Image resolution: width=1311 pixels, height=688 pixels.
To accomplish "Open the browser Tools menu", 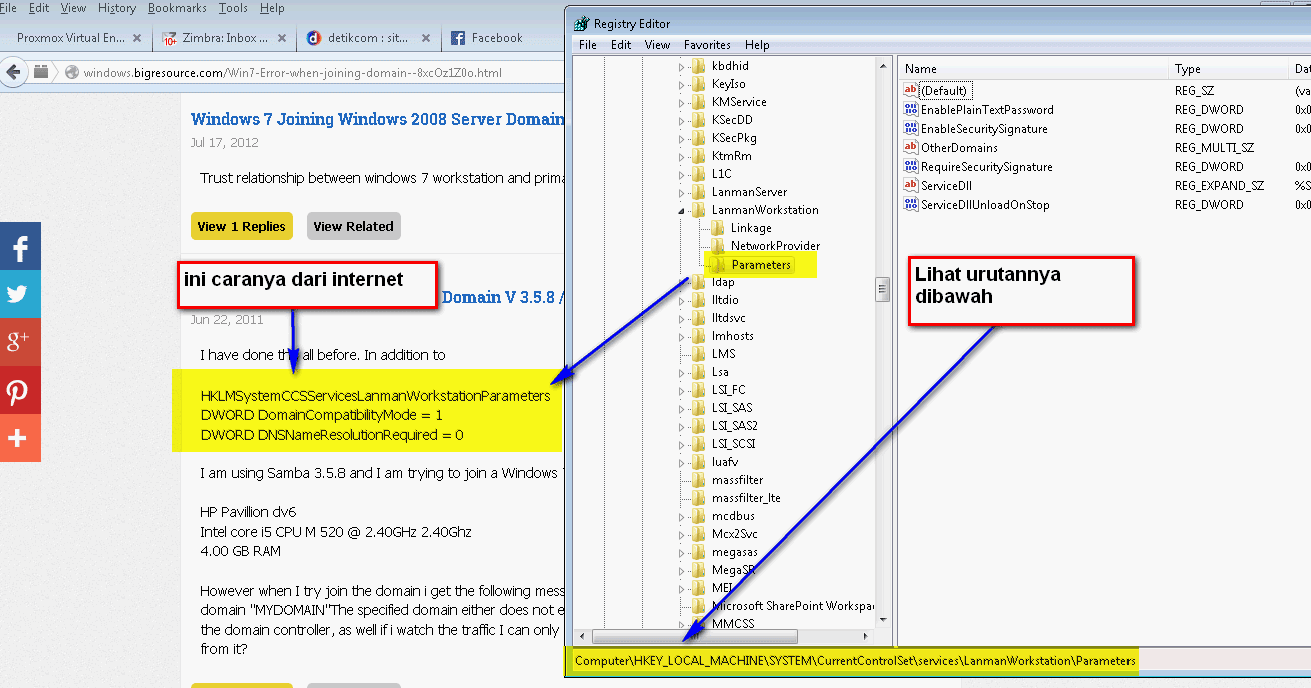I will 233,8.
